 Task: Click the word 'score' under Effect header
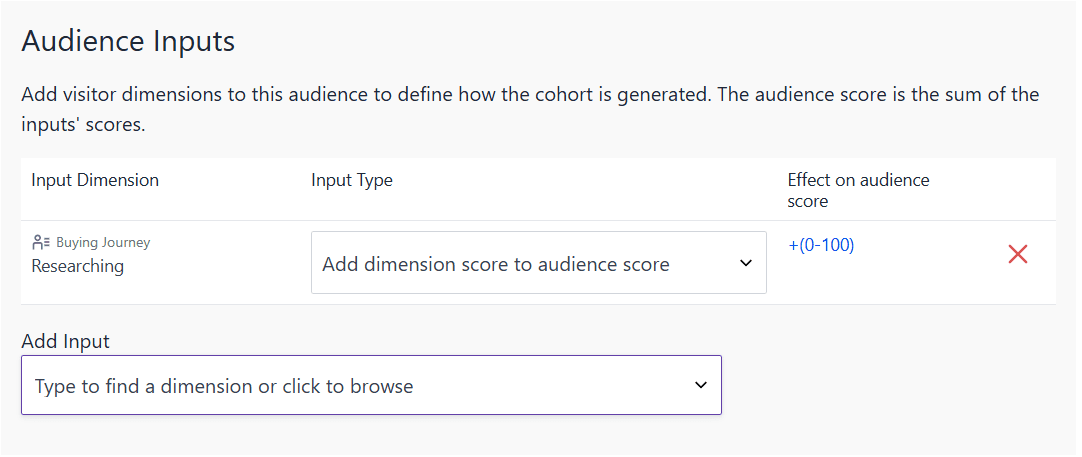coord(808,201)
